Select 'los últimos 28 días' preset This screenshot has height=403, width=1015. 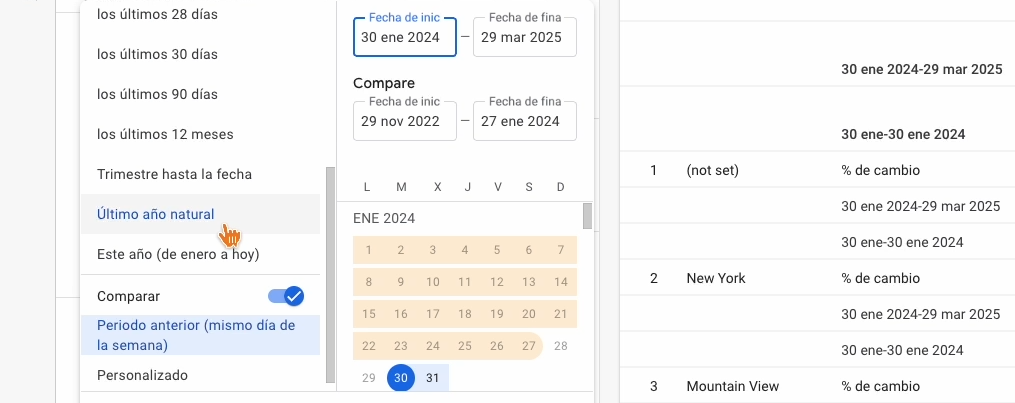157,14
